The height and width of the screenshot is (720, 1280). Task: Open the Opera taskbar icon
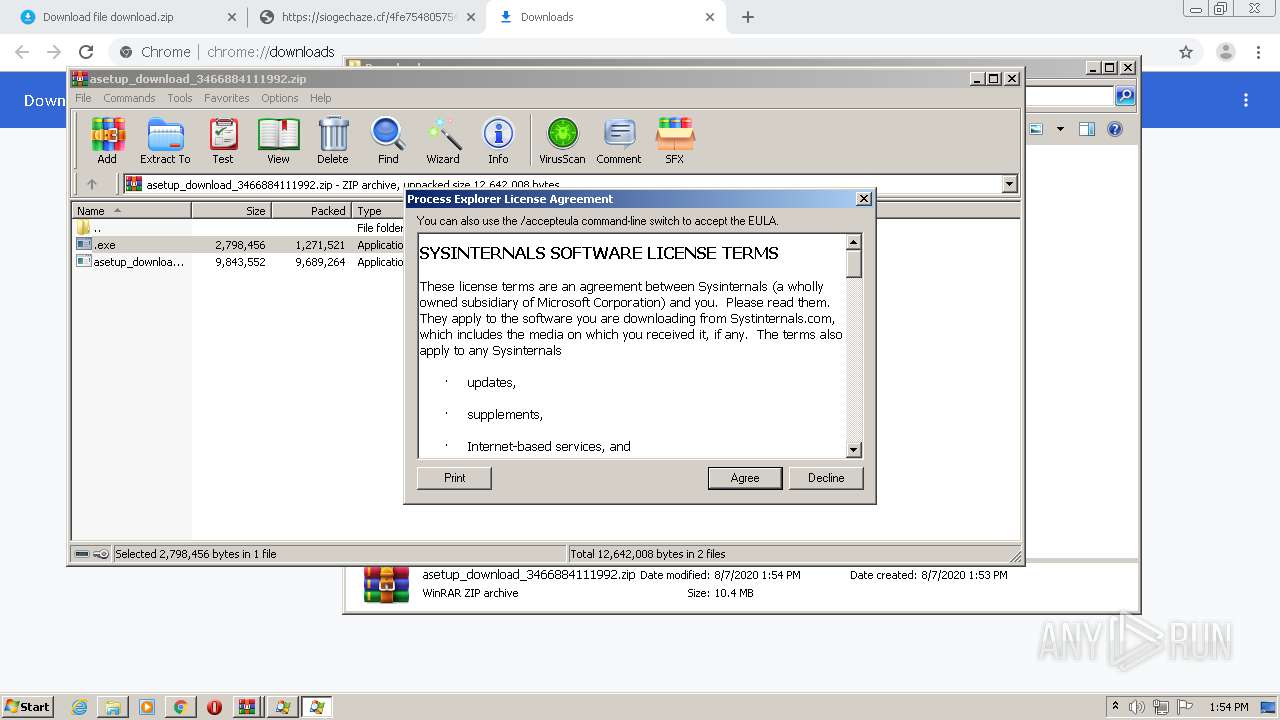(214, 707)
